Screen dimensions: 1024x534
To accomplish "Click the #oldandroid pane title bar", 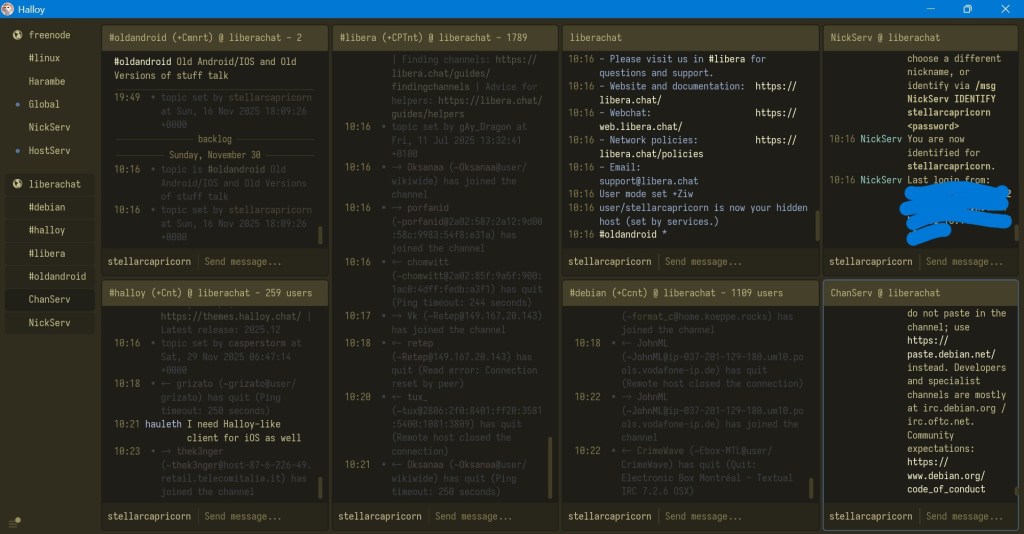I will (x=215, y=38).
